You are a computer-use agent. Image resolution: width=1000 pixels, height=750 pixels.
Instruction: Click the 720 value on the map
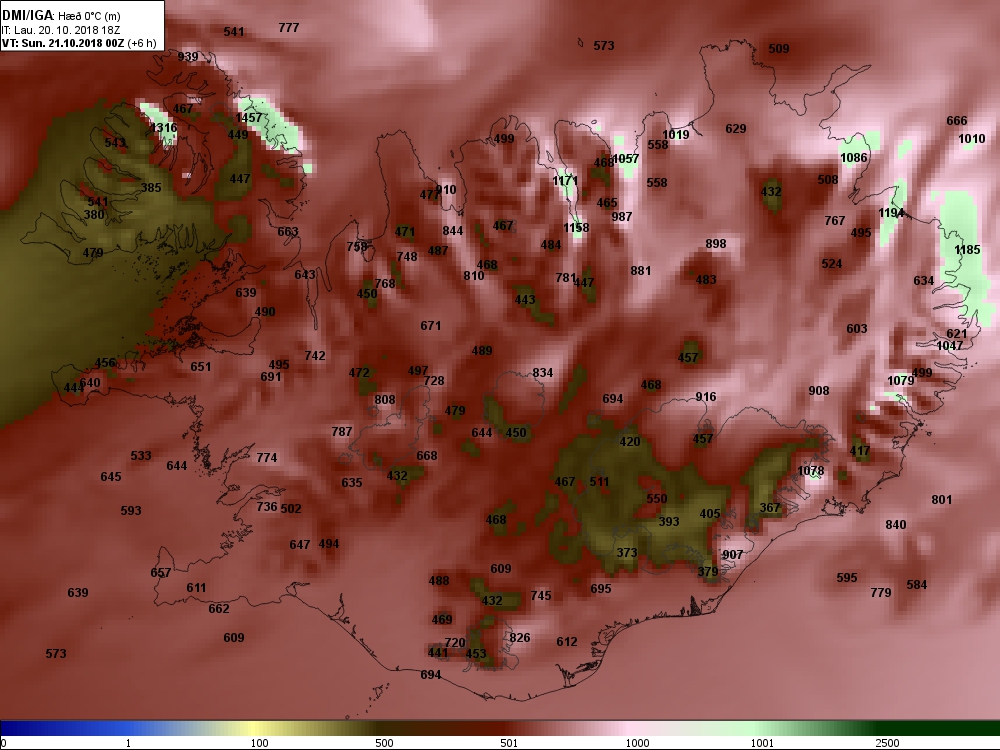coord(455,643)
